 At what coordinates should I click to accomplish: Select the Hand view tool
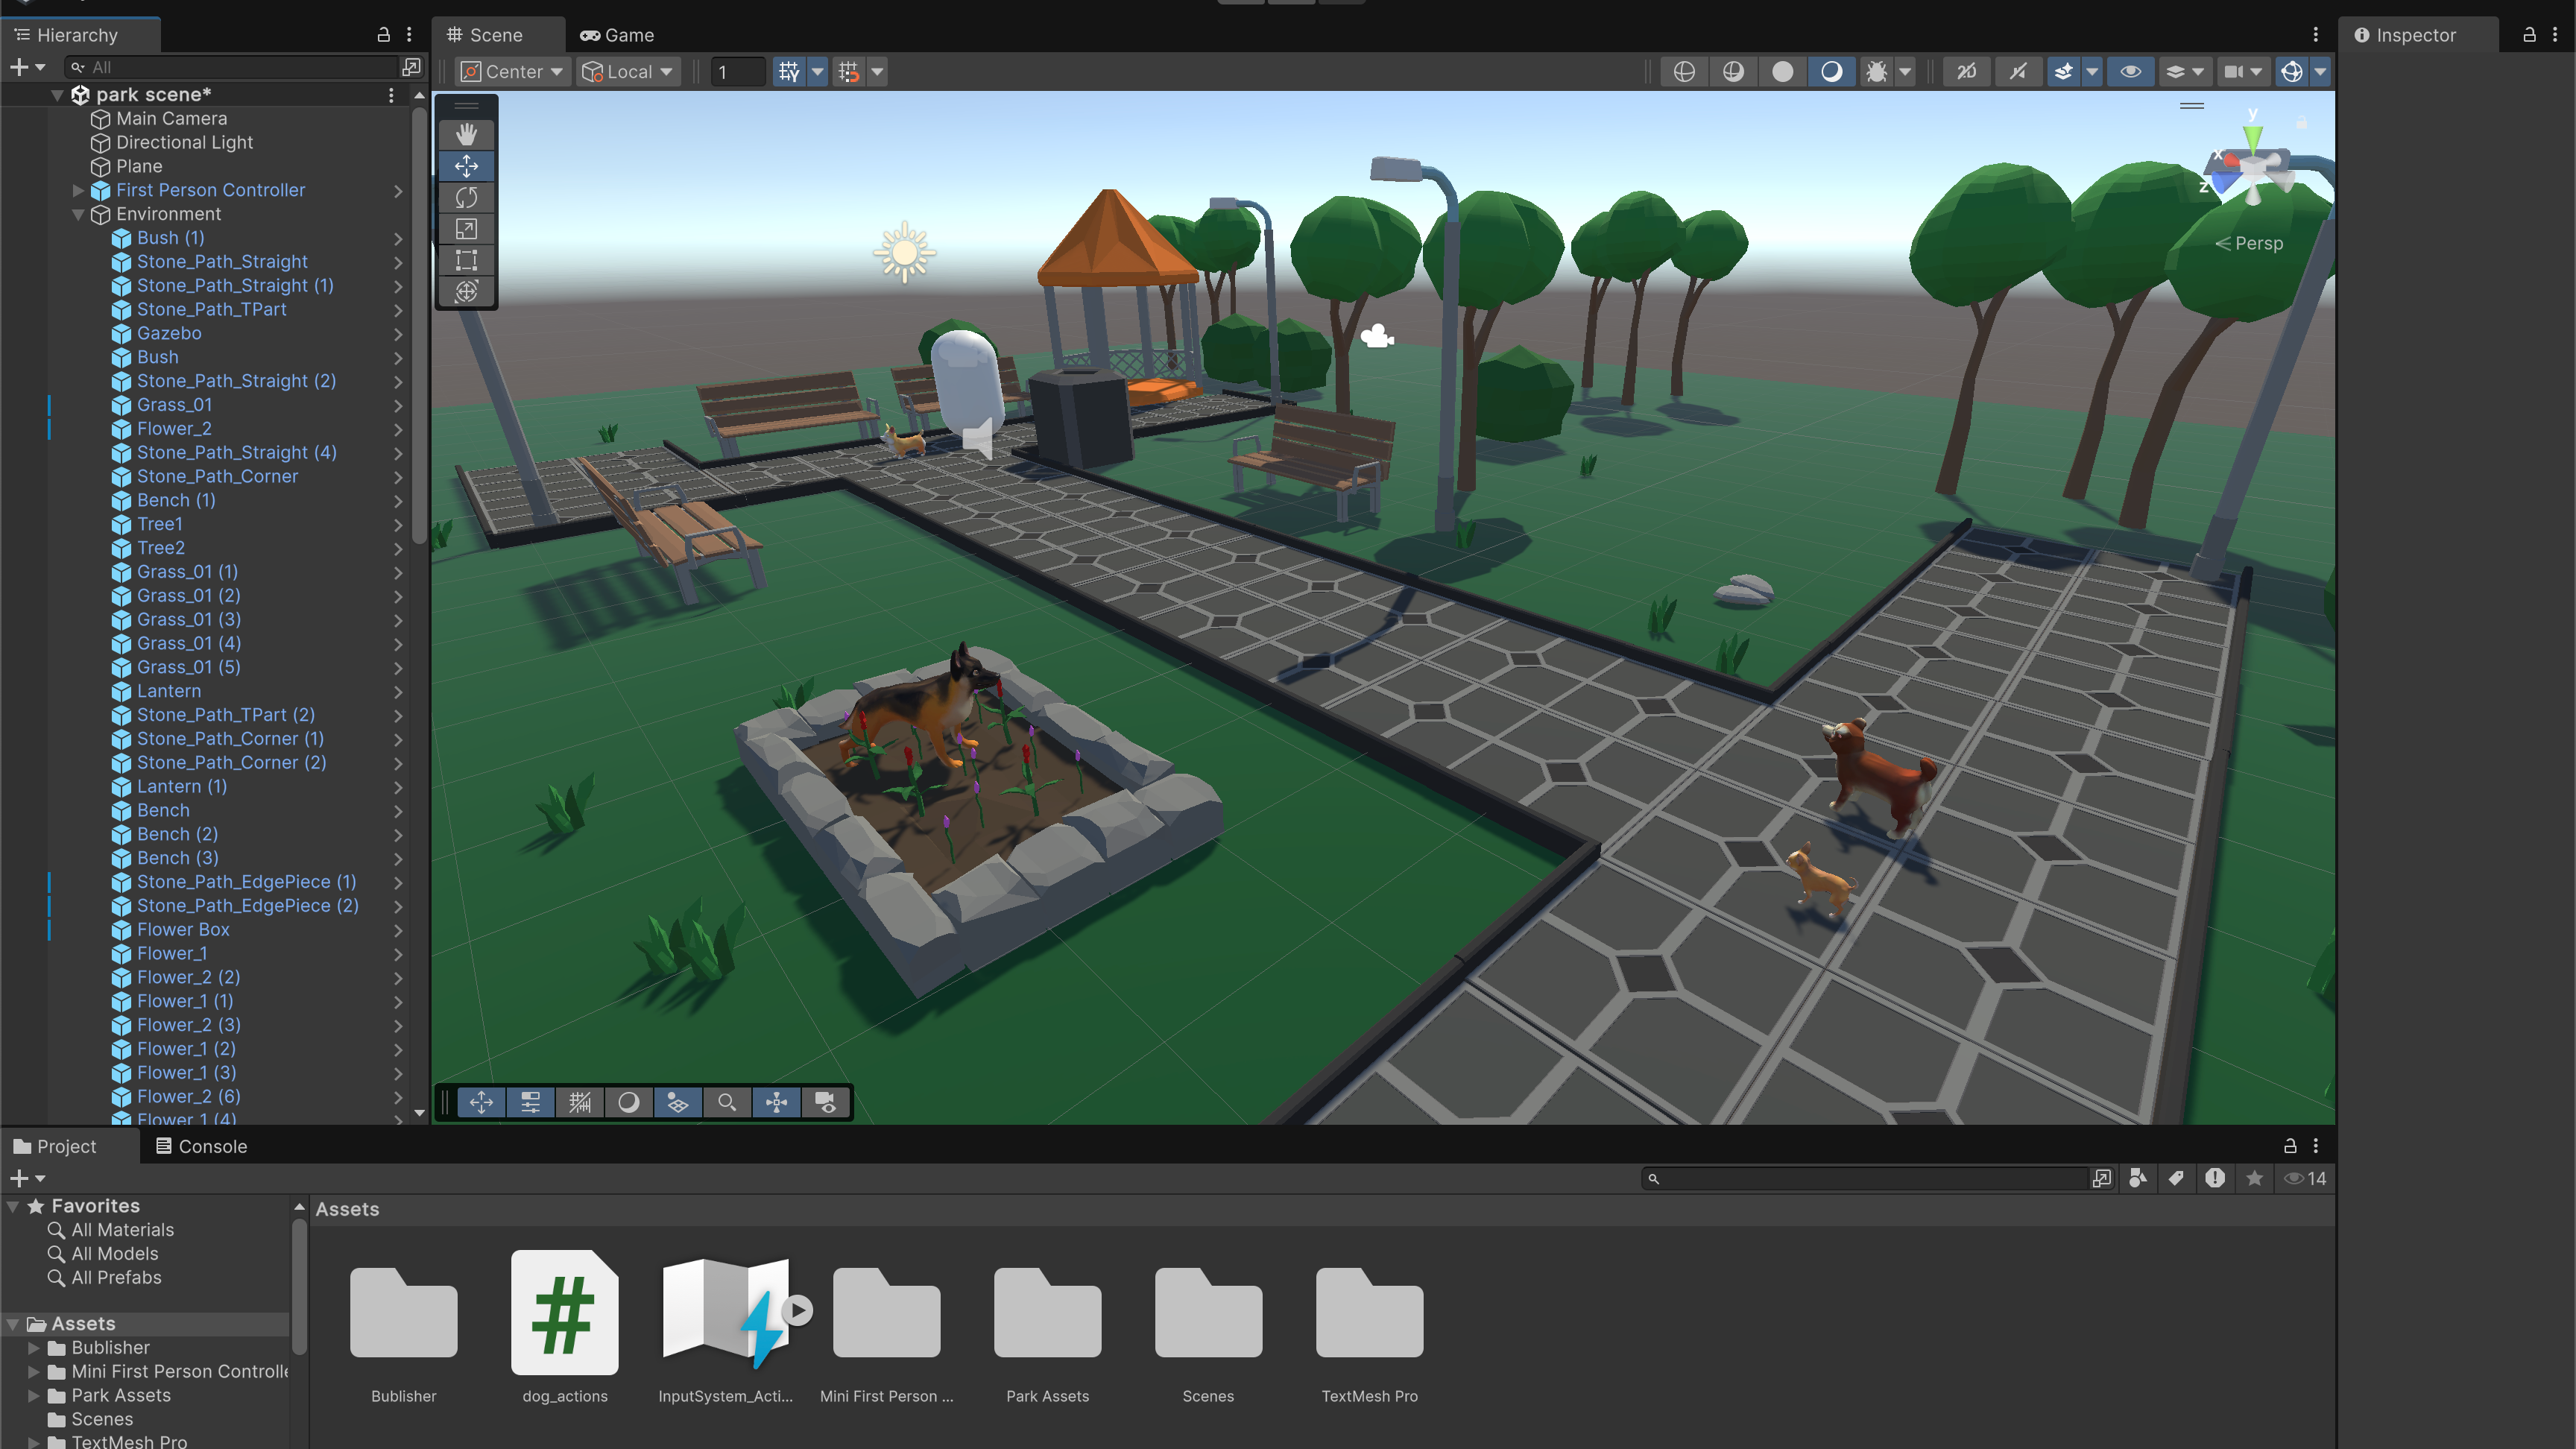click(466, 134)
